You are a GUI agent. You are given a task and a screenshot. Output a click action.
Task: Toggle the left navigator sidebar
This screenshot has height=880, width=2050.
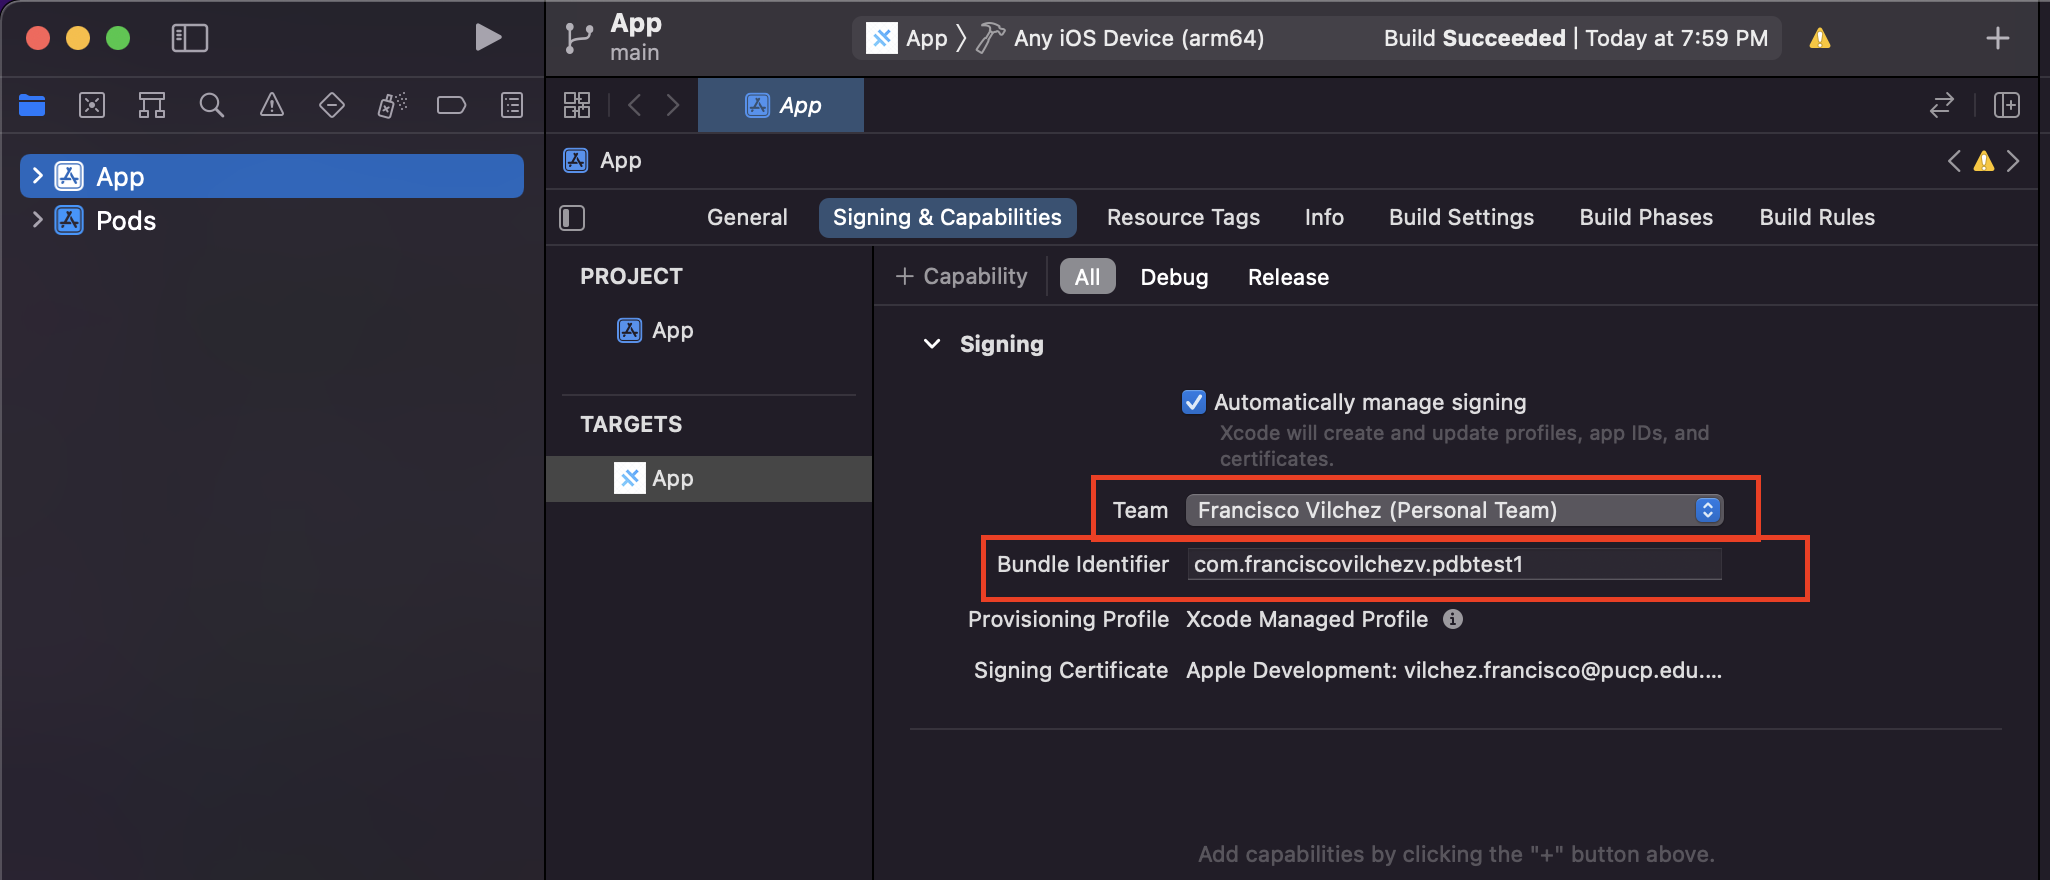coord(189,38)
